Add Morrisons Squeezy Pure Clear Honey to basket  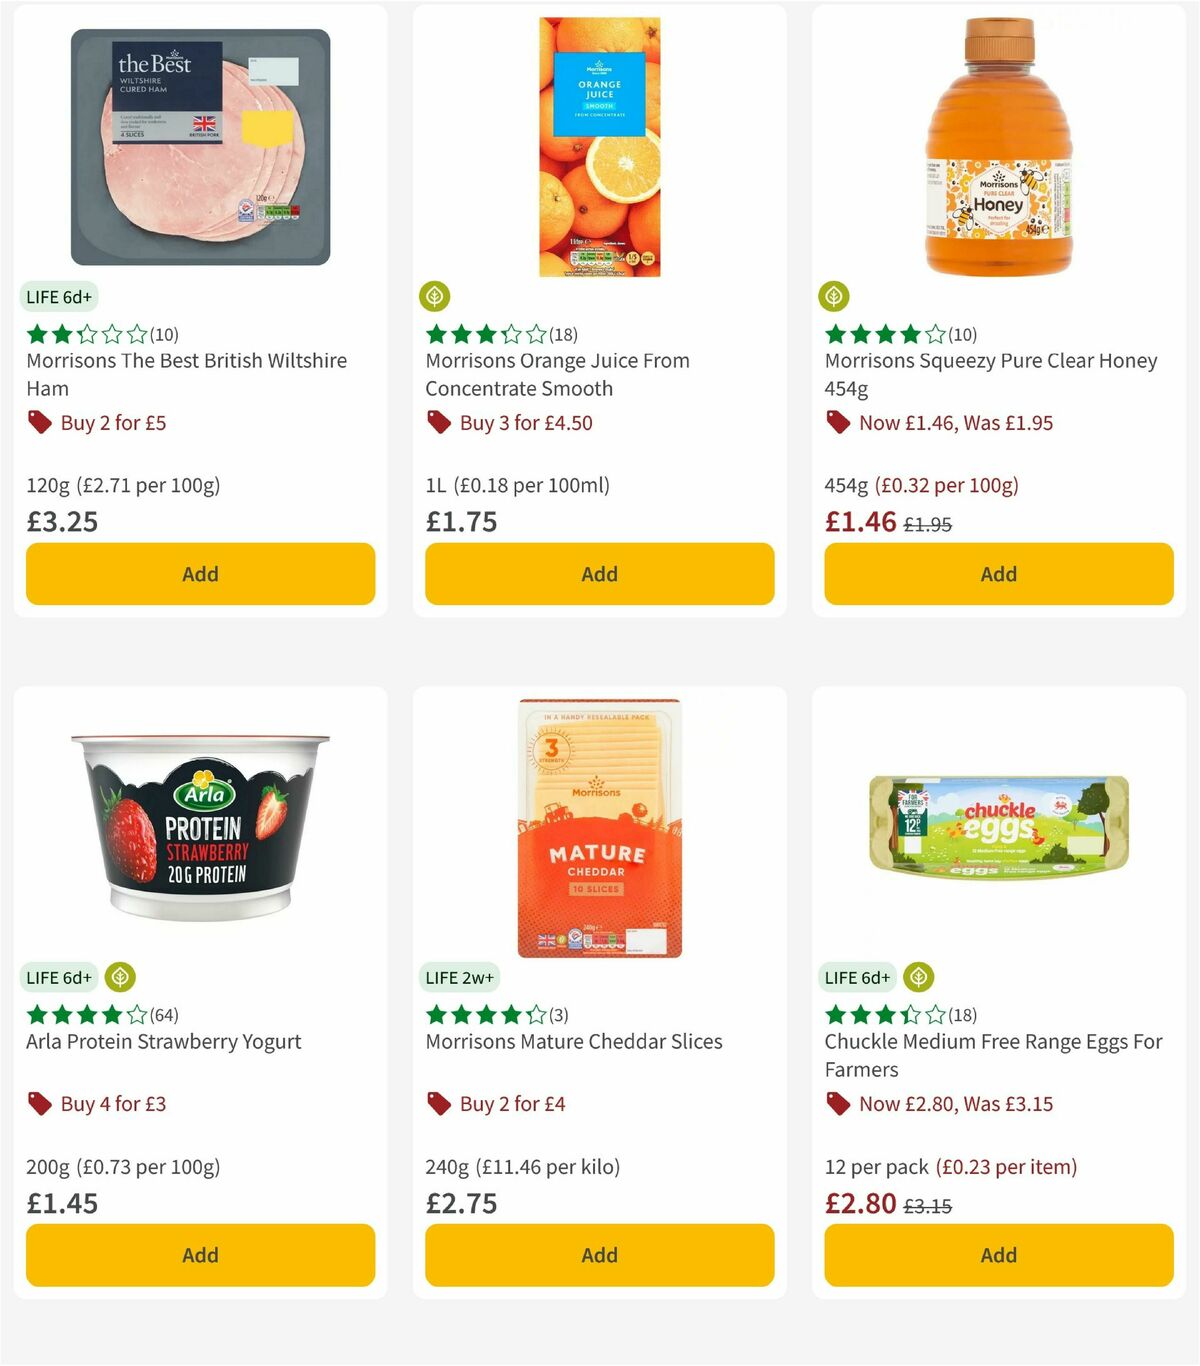click(x=998, y=574)
